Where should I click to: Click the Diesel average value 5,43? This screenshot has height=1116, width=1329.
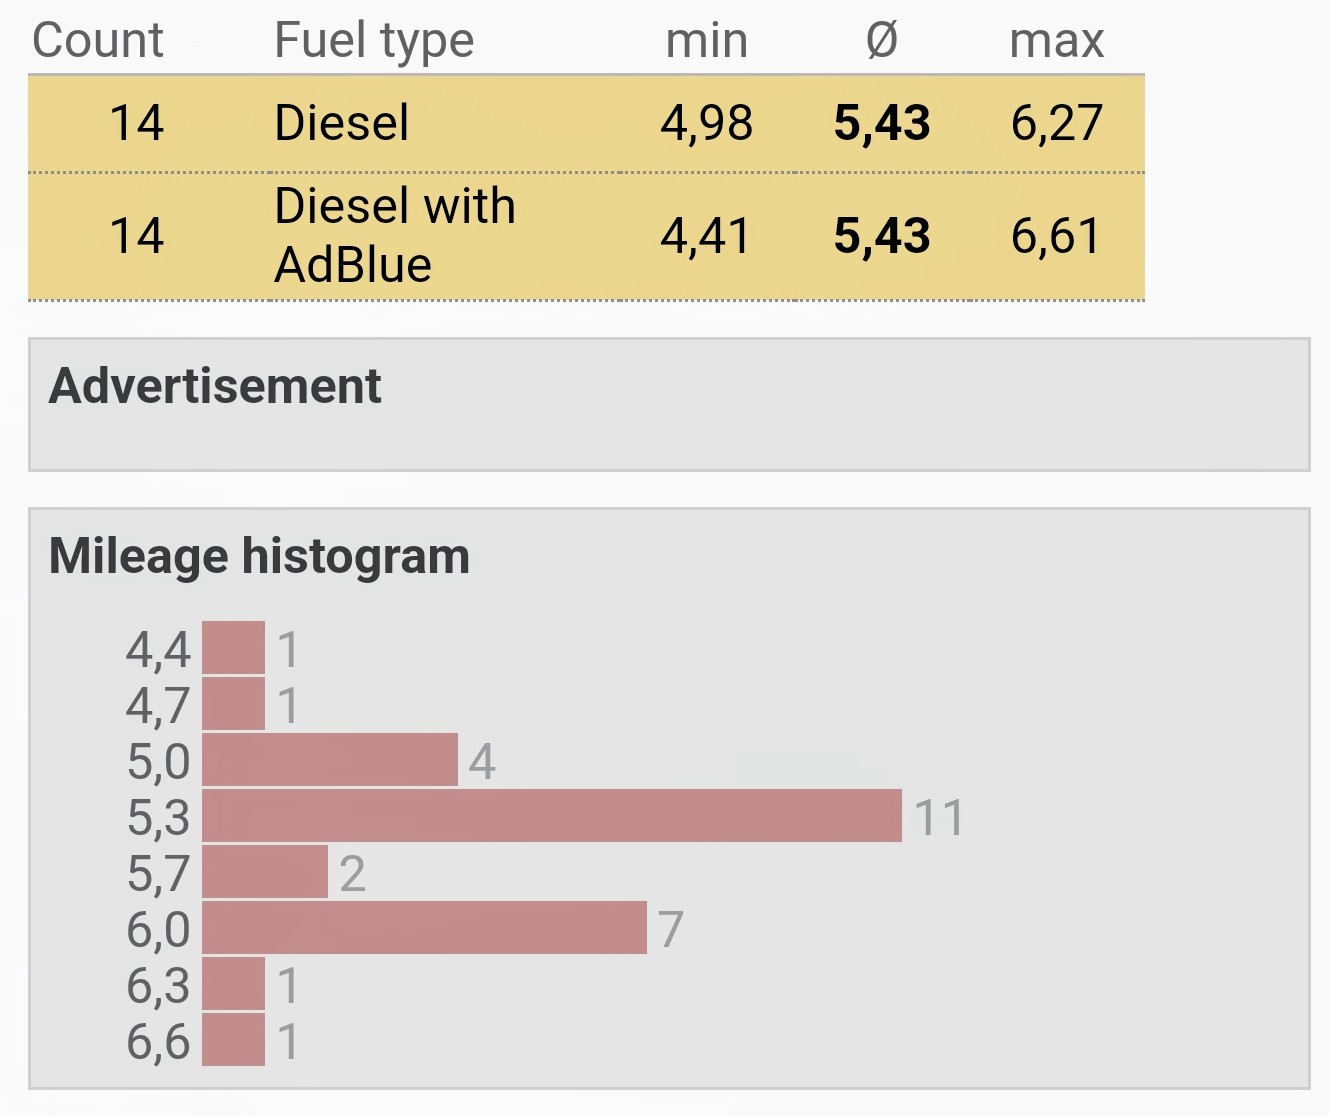click(x=882, y=124)
